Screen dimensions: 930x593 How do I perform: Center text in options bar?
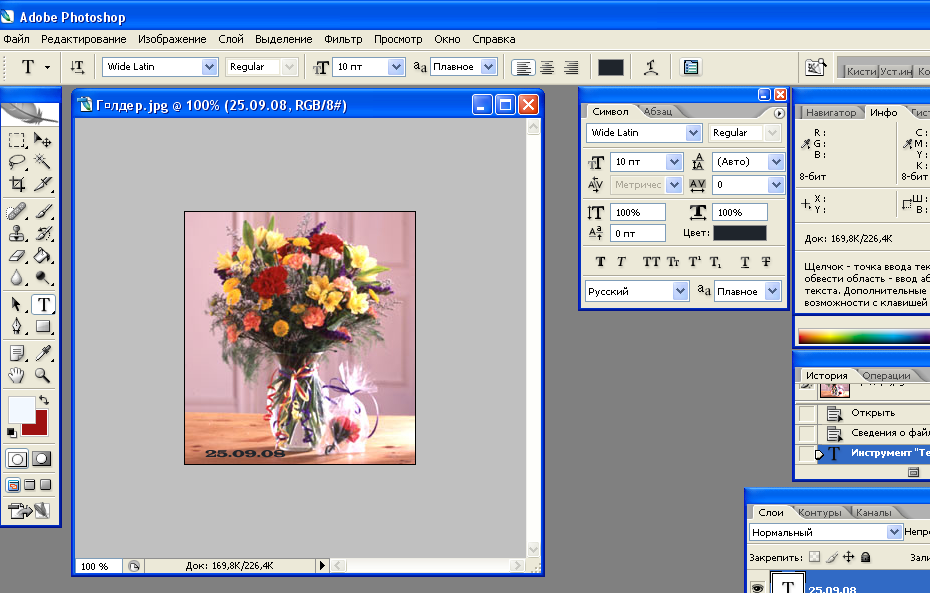tap(547, 67)
